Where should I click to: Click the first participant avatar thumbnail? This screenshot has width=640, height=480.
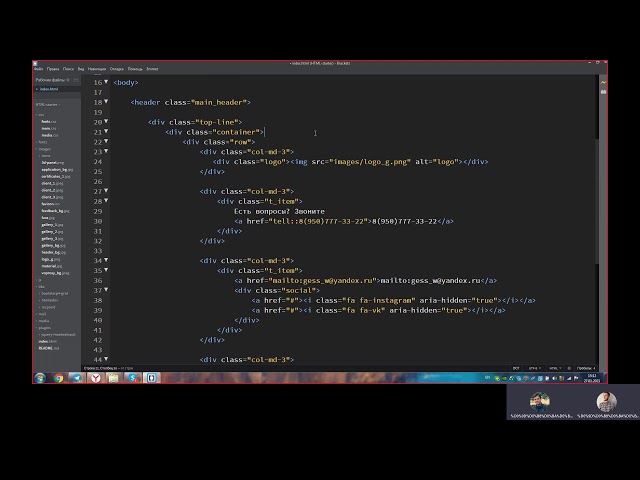coord(540,402)
